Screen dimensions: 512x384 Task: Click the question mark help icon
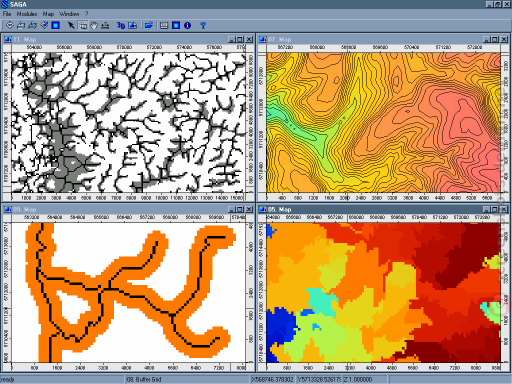click(203, 25)
